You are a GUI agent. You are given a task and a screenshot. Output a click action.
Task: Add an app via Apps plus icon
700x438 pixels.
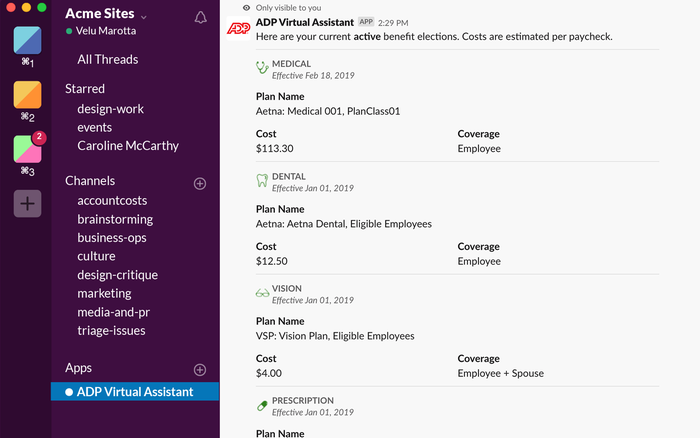(200, 370)
